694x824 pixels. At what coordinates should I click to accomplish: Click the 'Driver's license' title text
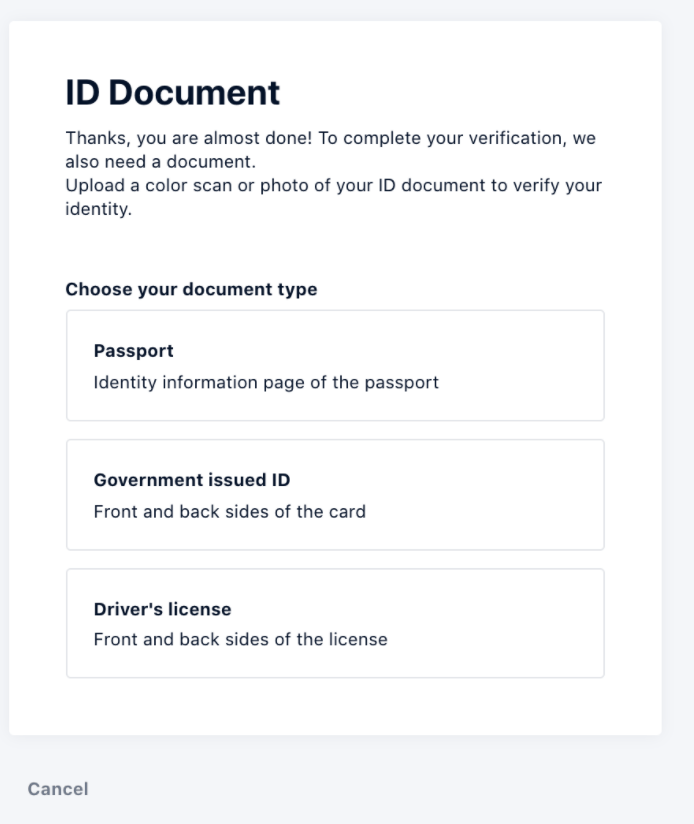tap(162, 609)
